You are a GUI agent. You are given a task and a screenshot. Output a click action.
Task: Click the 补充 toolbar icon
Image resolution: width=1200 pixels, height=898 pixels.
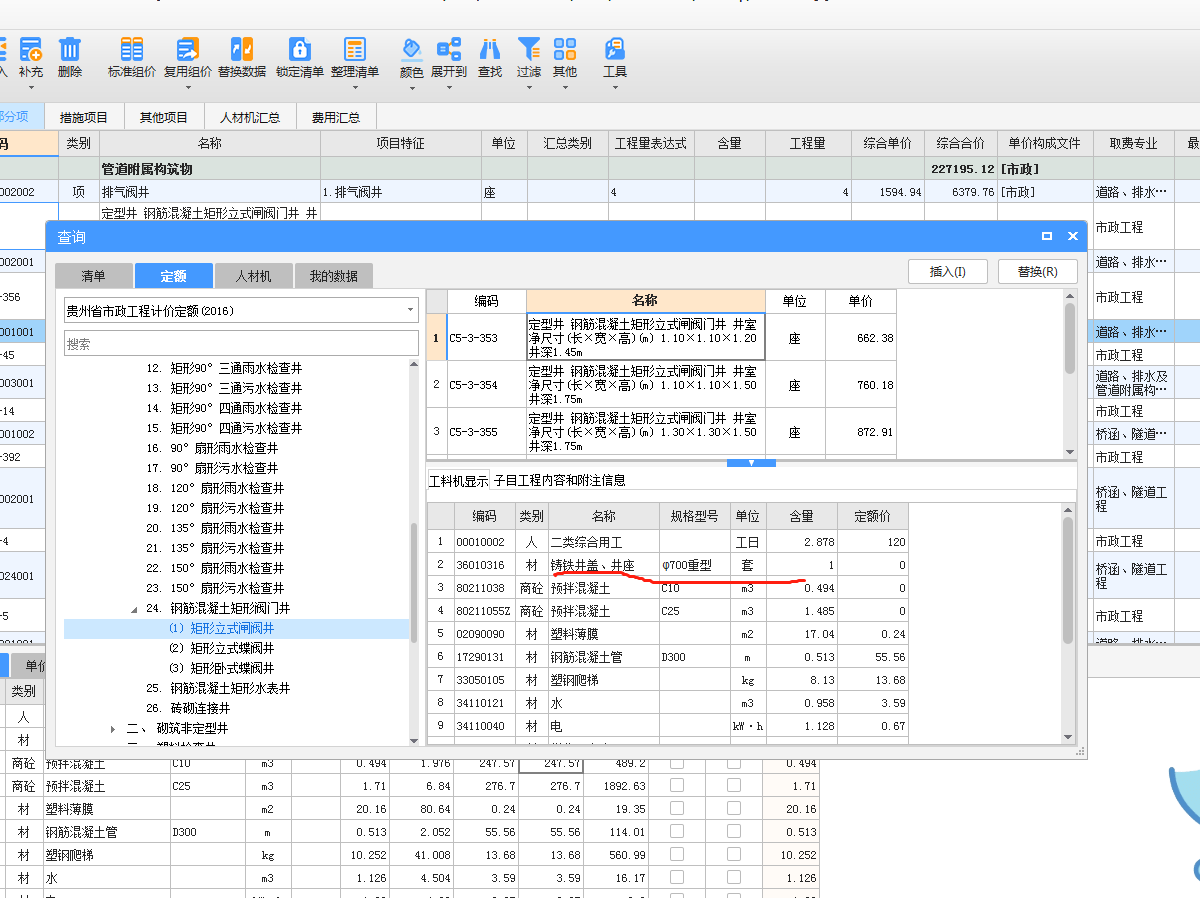(x=30, y=48)
